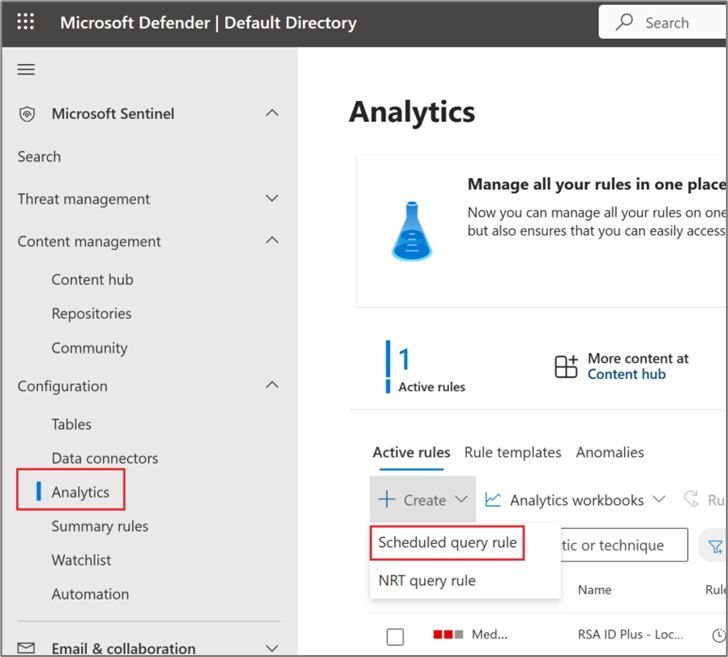Collapse the Microsoft Sentinel section
This screenshot has width=728, height=657.
(x=272, y=114)
